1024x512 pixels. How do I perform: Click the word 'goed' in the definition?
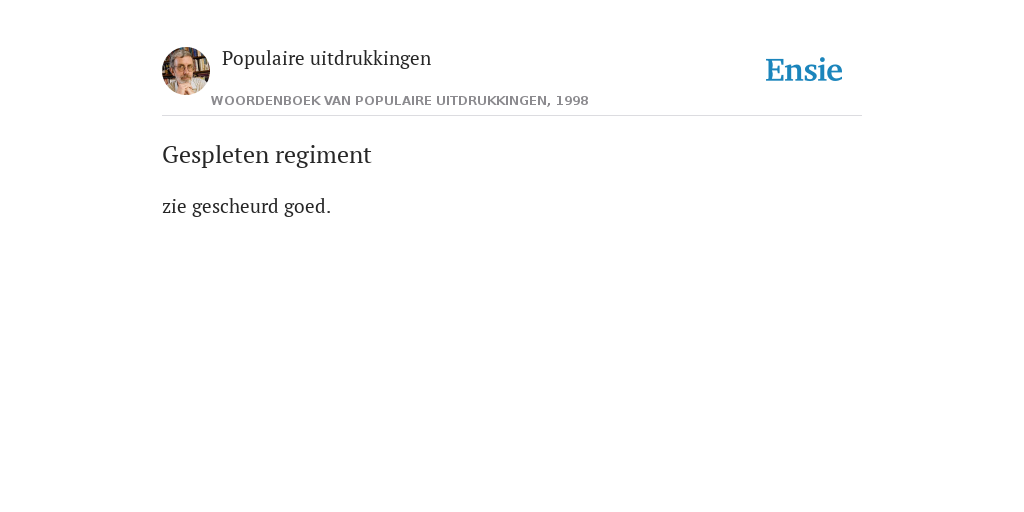305,206
